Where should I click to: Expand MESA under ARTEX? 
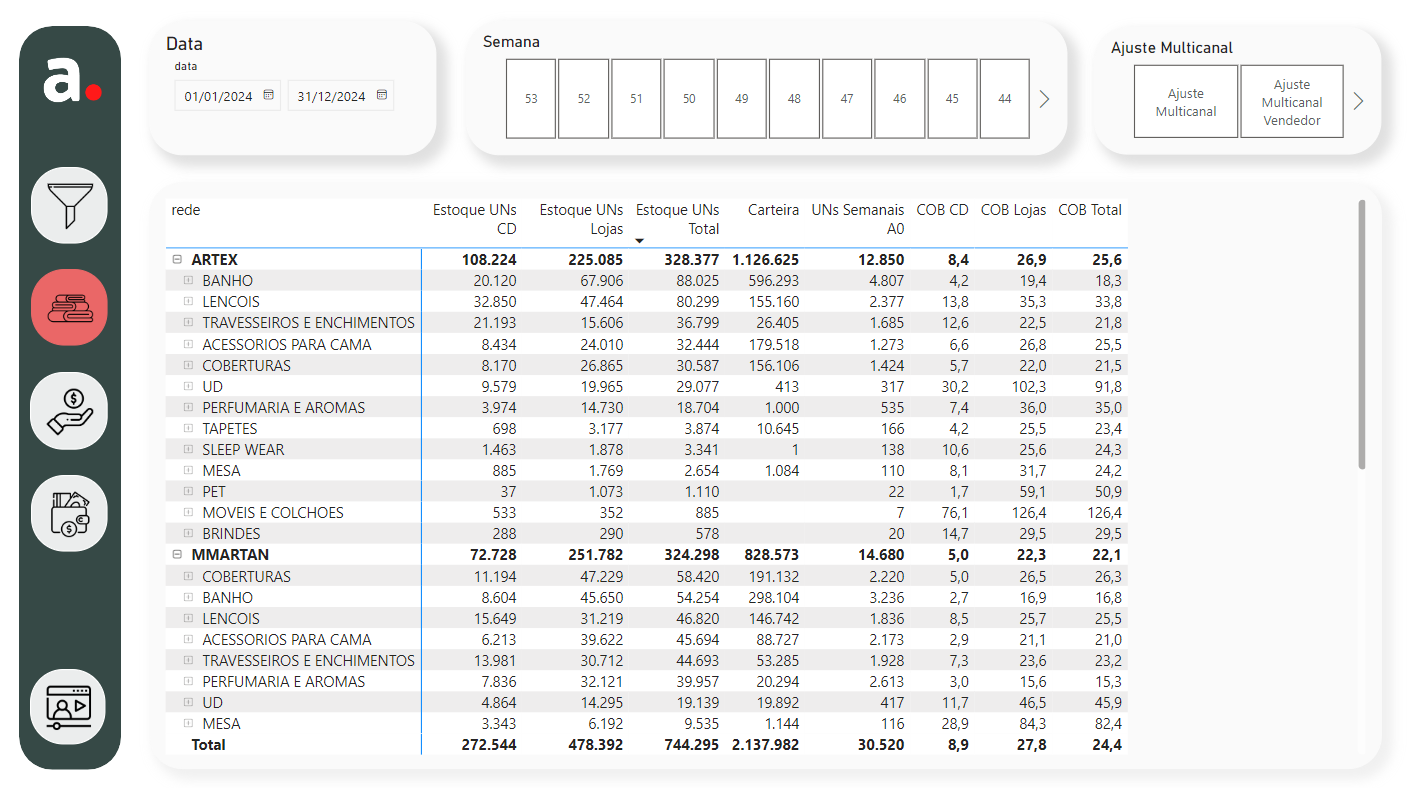click(188, 470)
